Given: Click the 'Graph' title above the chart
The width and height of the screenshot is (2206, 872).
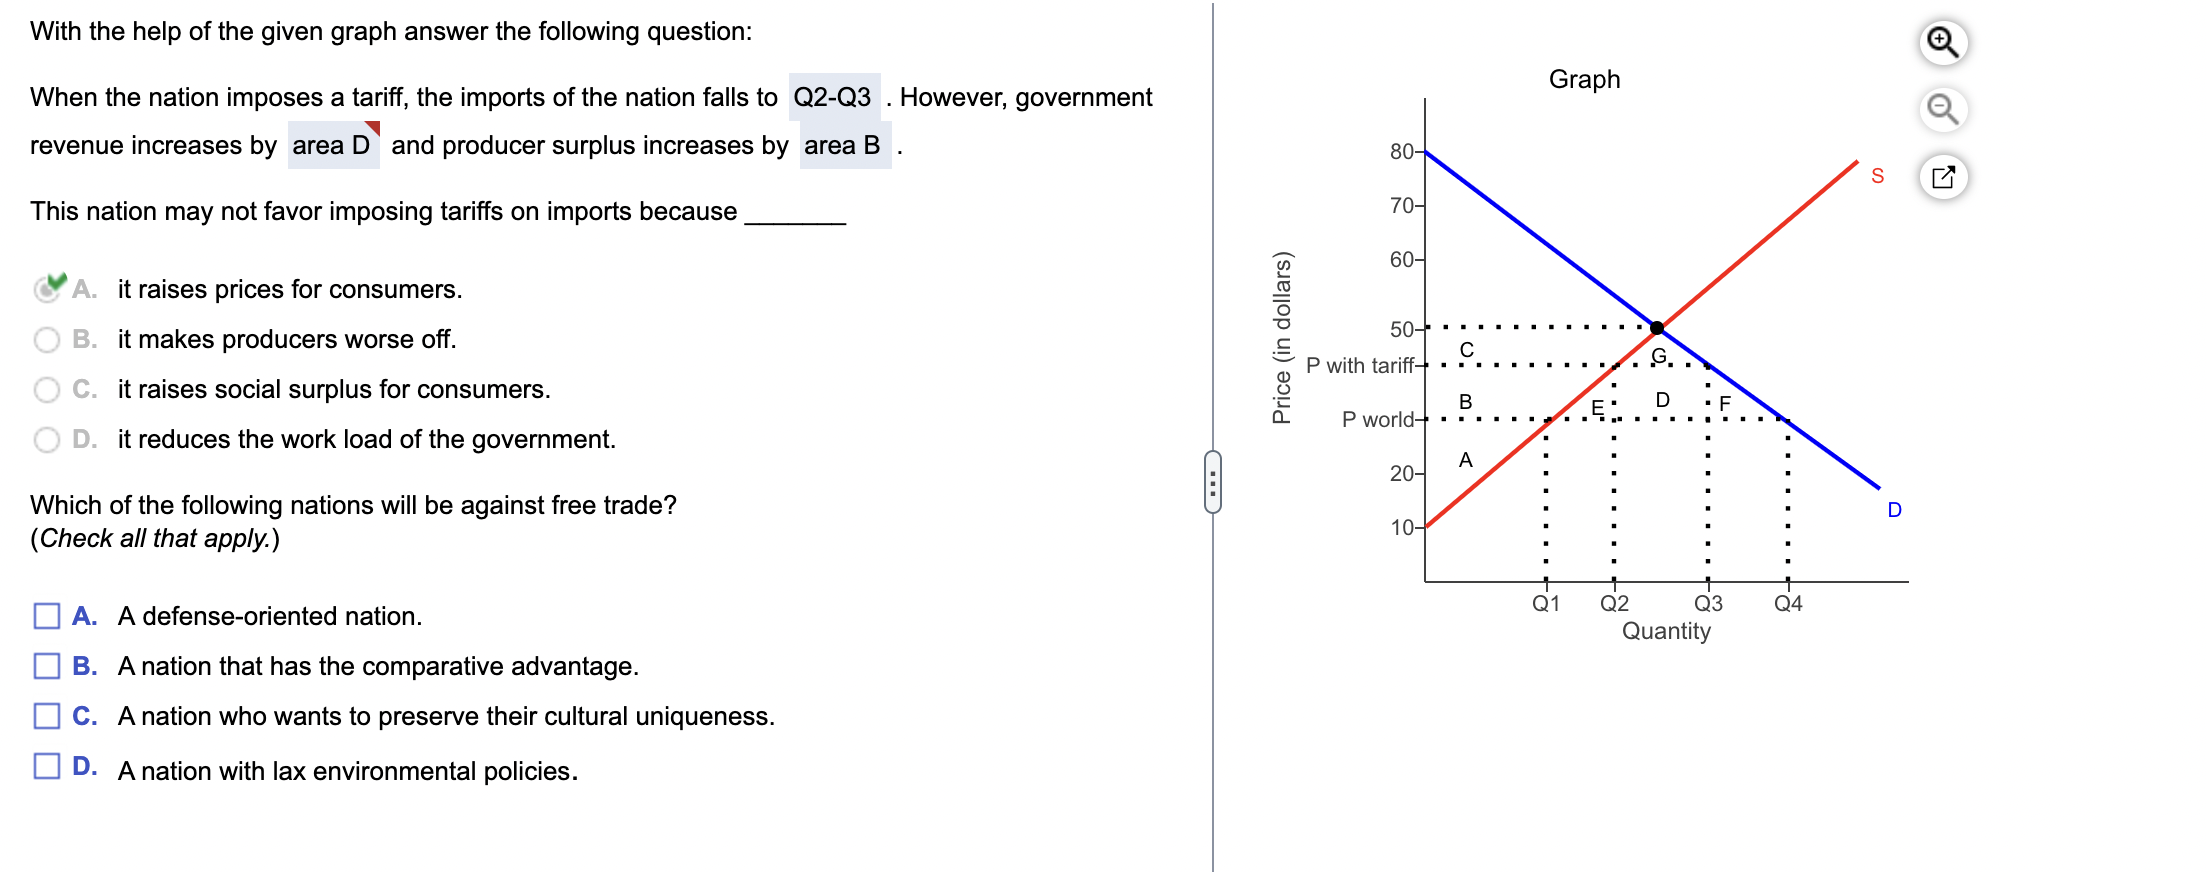Looking at the screenshot, I should tap(1586, 79).
